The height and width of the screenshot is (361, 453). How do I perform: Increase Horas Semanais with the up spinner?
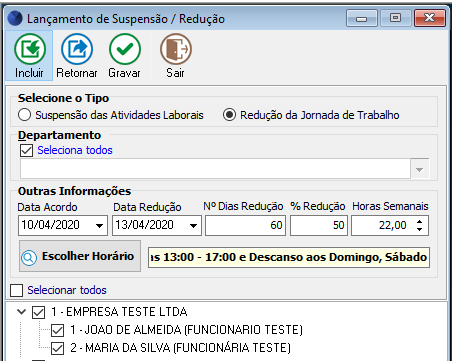point(420,221)
